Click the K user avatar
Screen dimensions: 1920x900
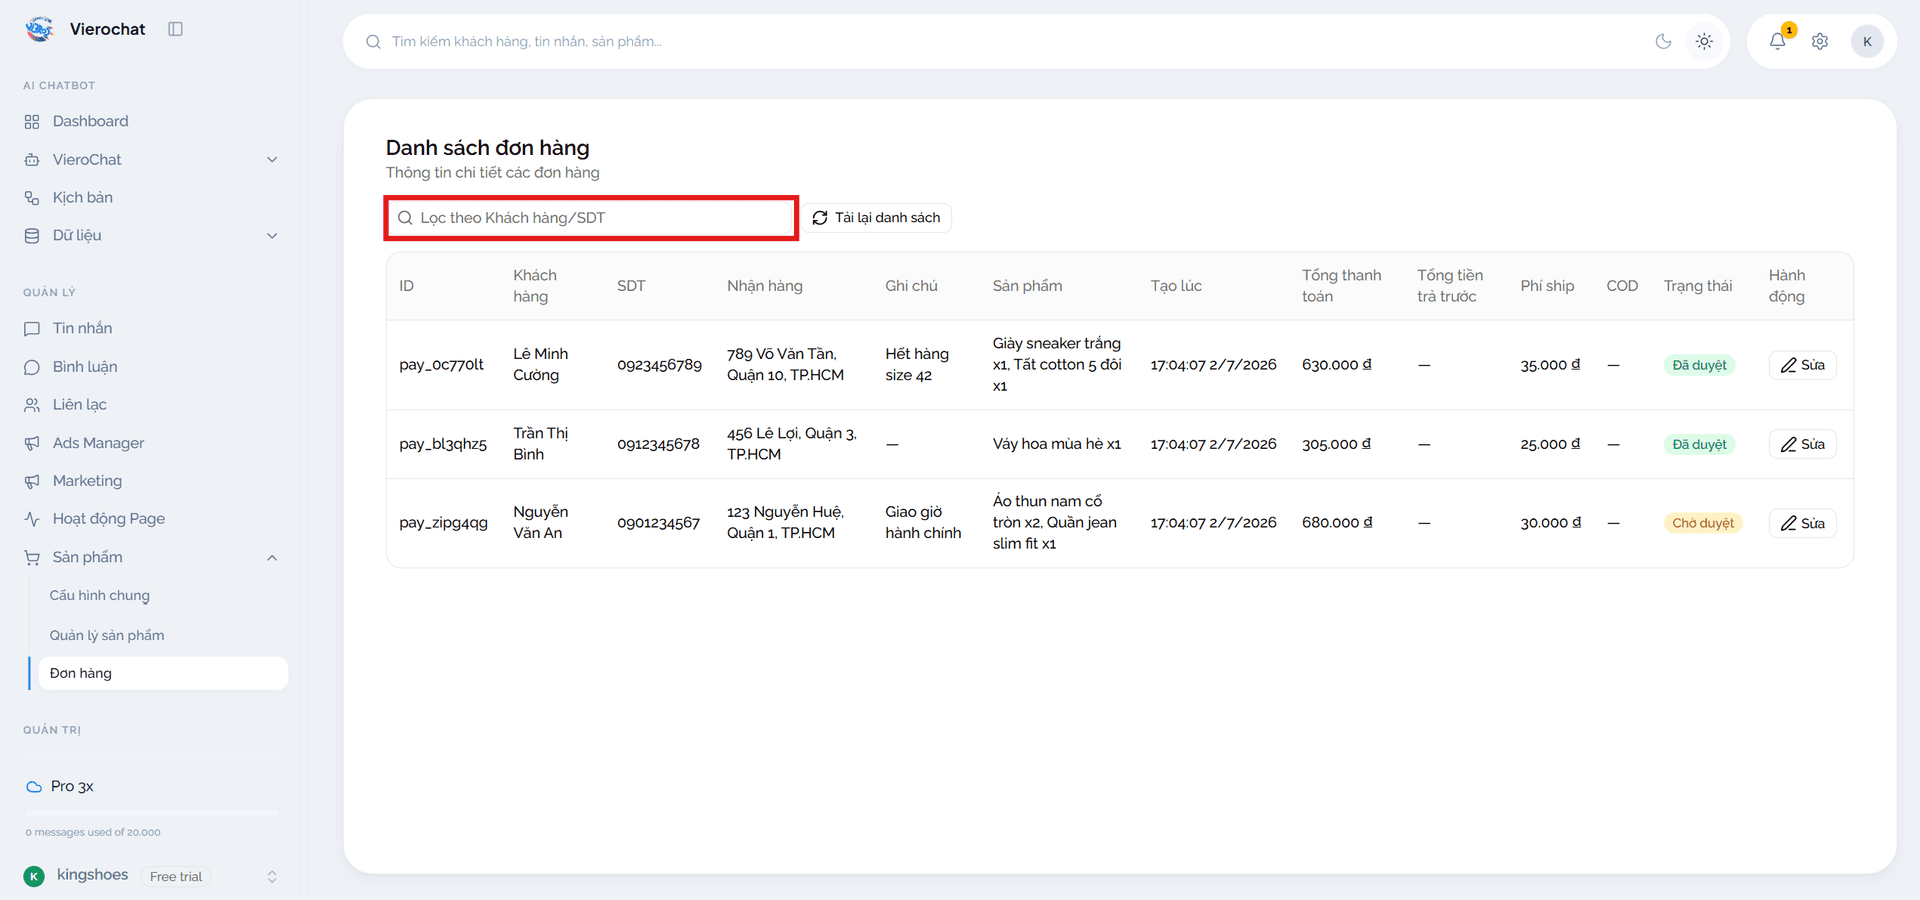pyautogui.click(x=1867, y=41)
